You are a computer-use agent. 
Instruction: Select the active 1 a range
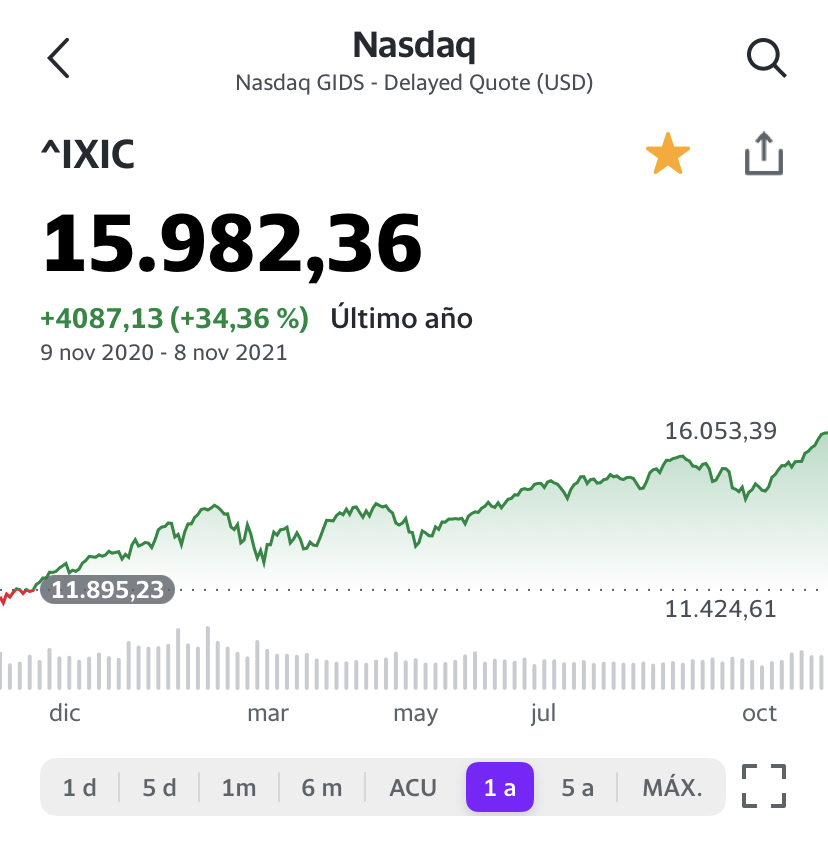(500, 787)
